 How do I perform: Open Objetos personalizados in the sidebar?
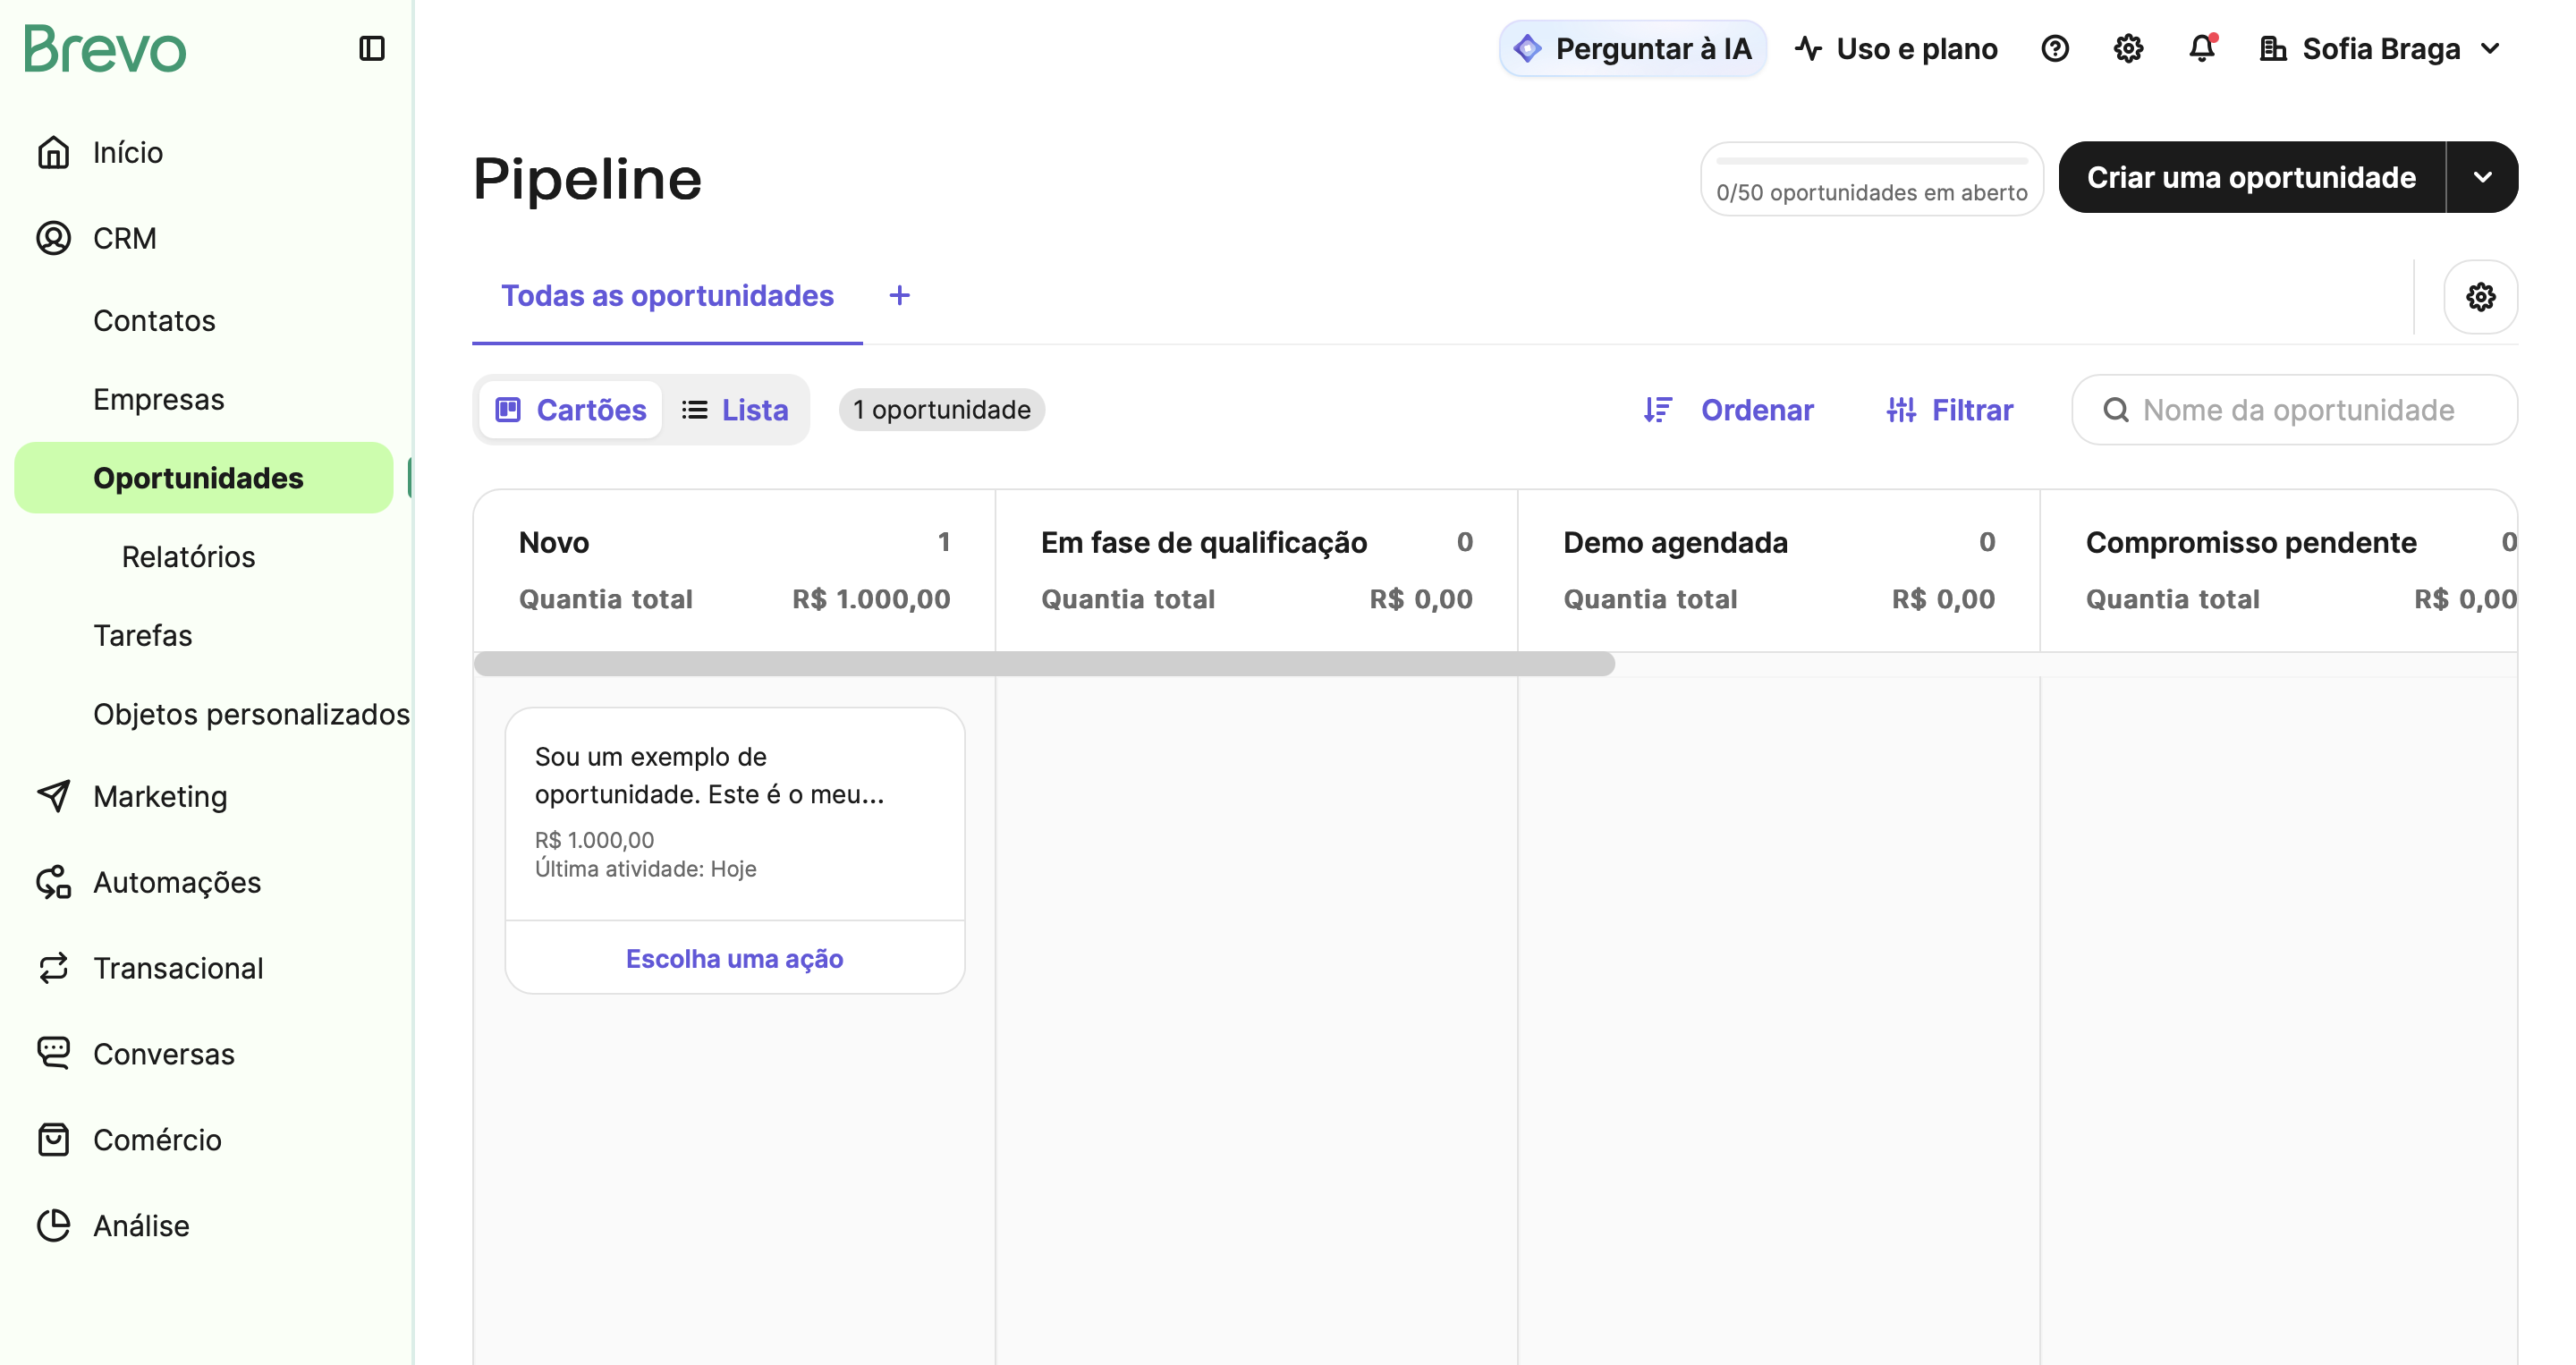point(252,714)
